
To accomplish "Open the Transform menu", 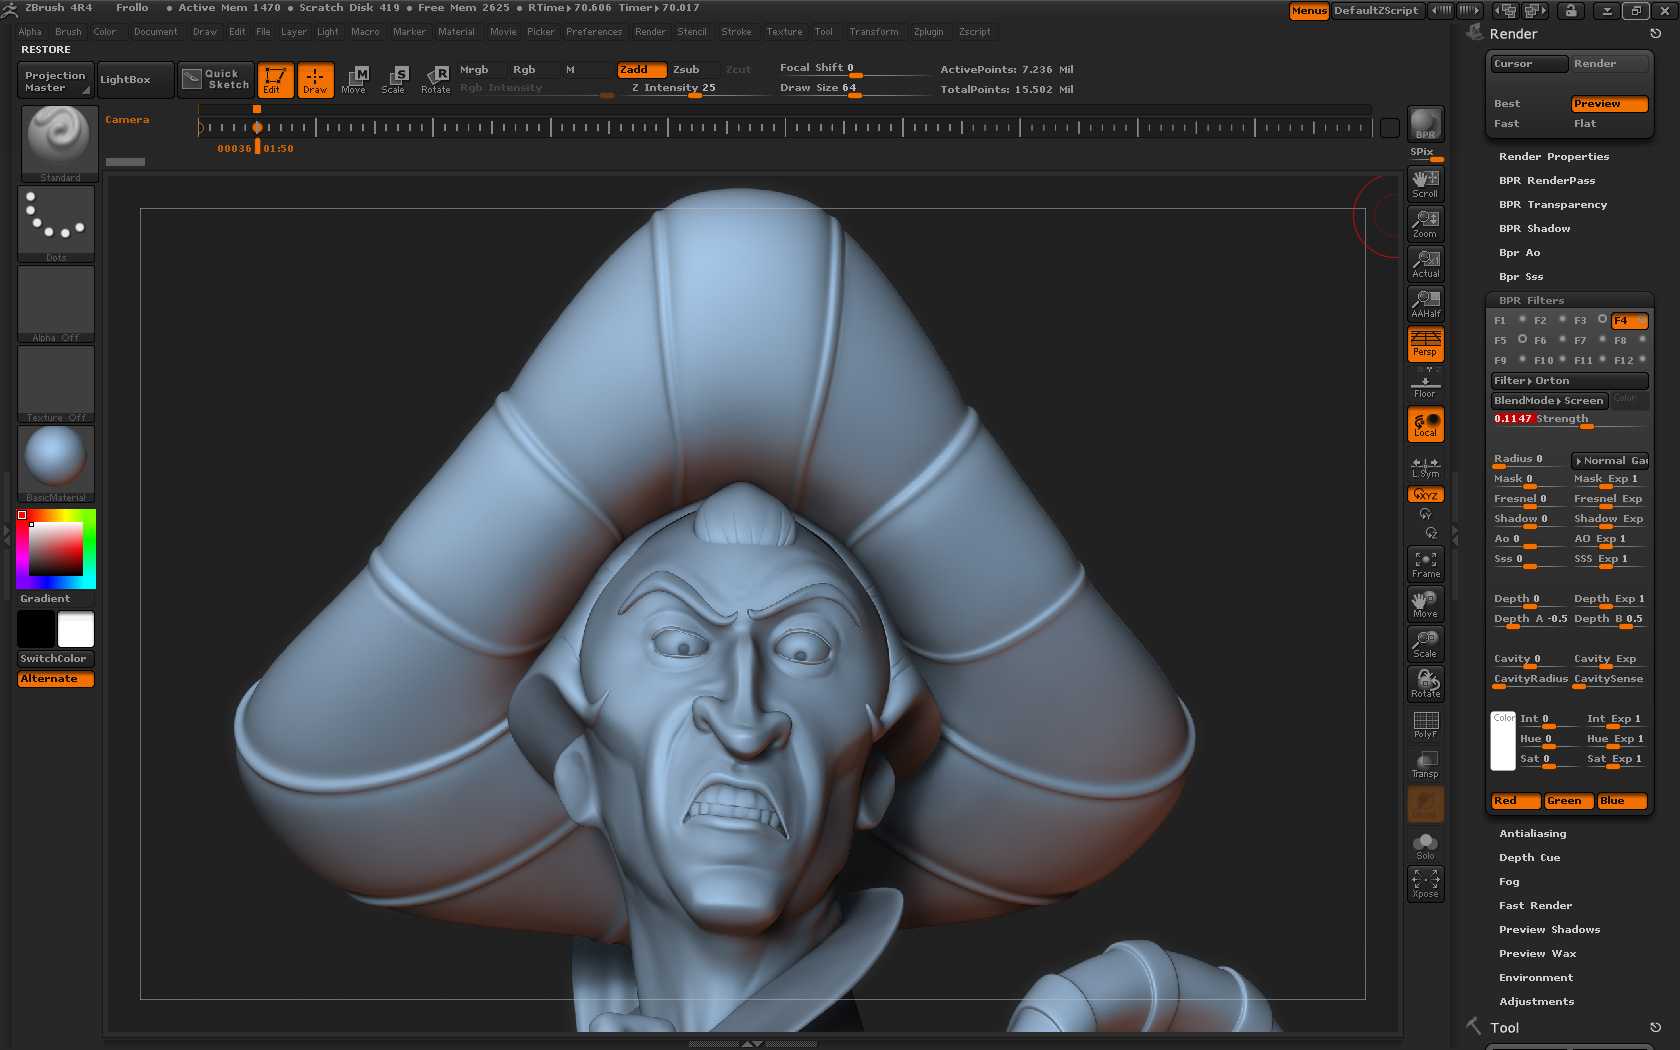I will [874, 32].
